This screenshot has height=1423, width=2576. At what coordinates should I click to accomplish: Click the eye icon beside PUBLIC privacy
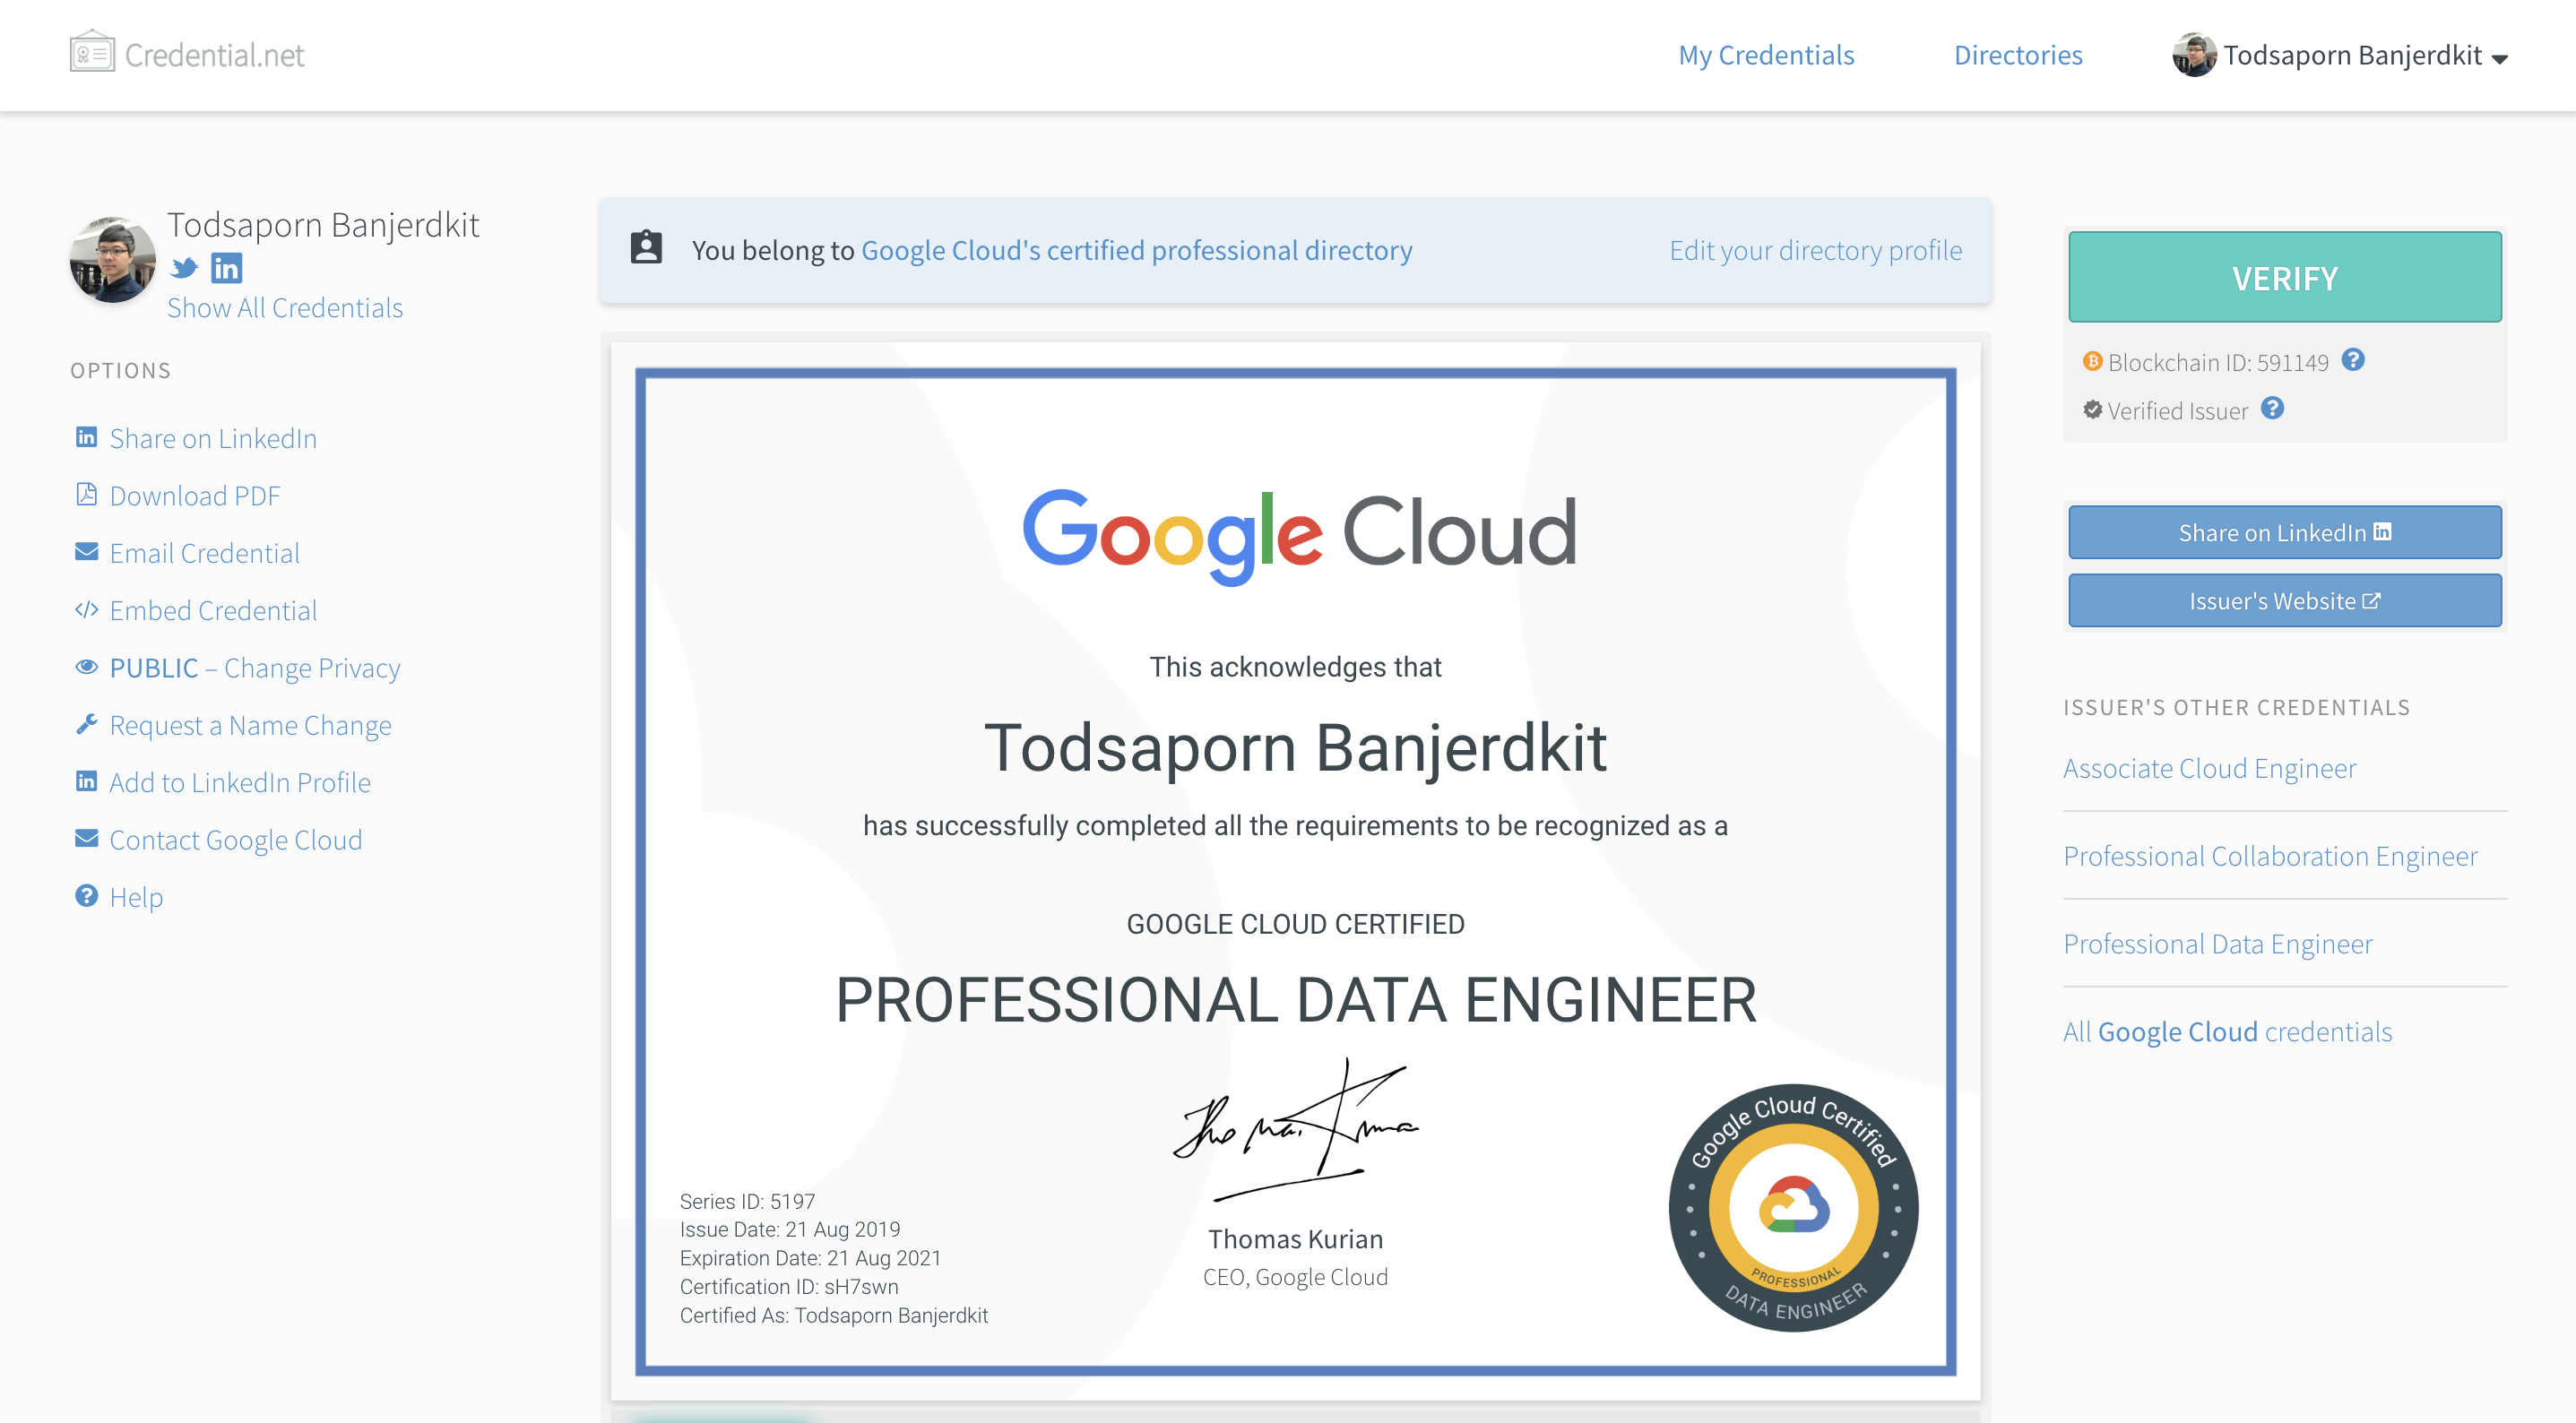(87, 666)
